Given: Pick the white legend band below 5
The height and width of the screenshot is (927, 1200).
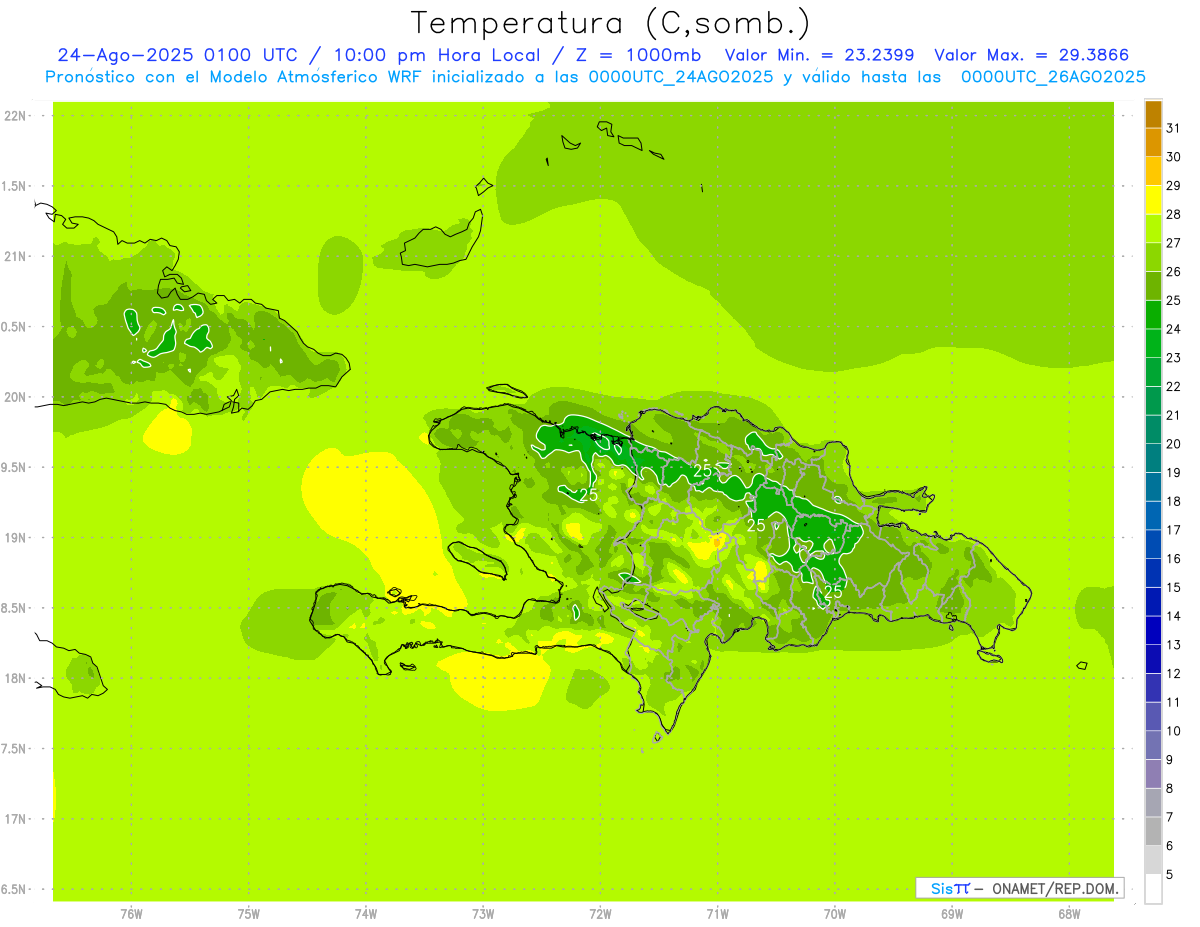Looking at the screenshot, I should (x=1153, y=889).
